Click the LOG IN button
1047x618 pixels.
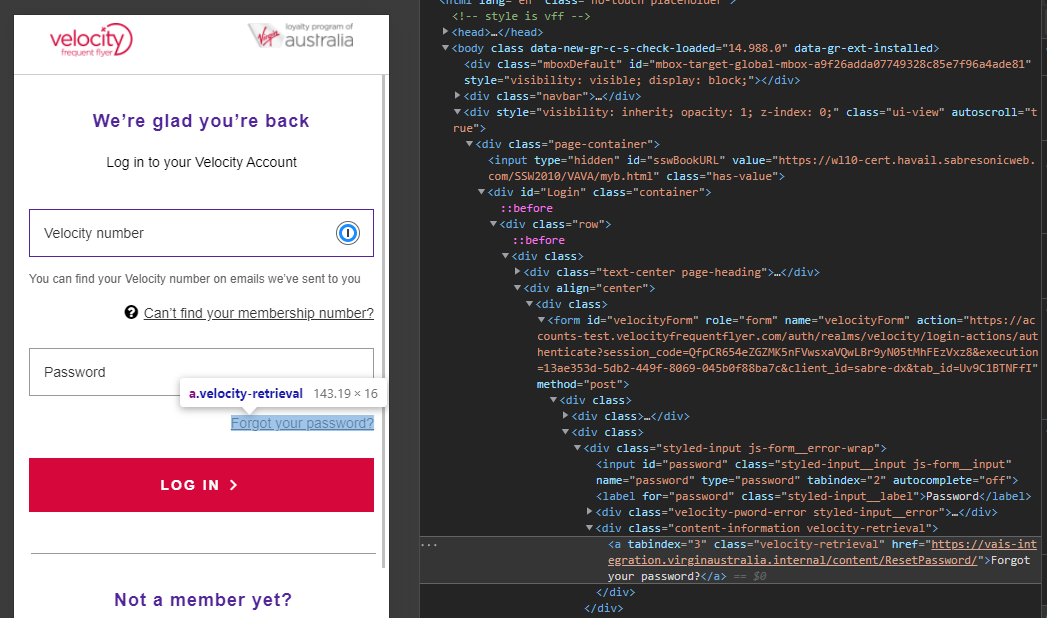(x=201, y=485)
